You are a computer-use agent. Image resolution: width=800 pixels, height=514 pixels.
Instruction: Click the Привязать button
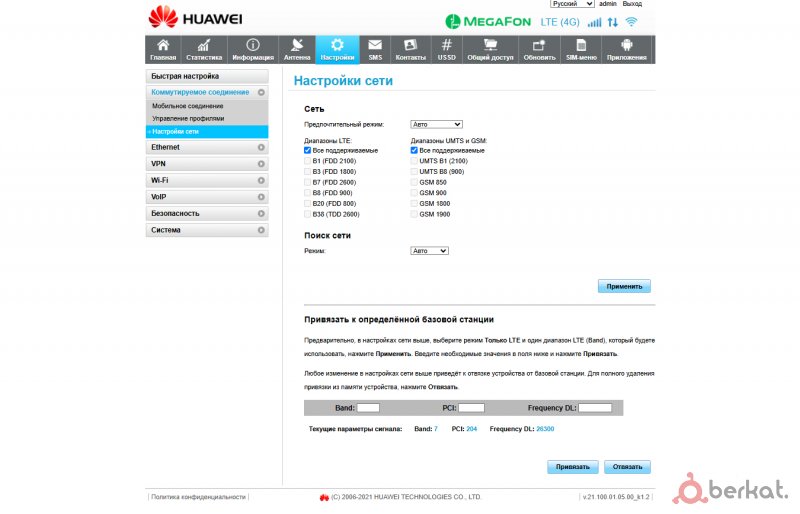coord(574,467)
